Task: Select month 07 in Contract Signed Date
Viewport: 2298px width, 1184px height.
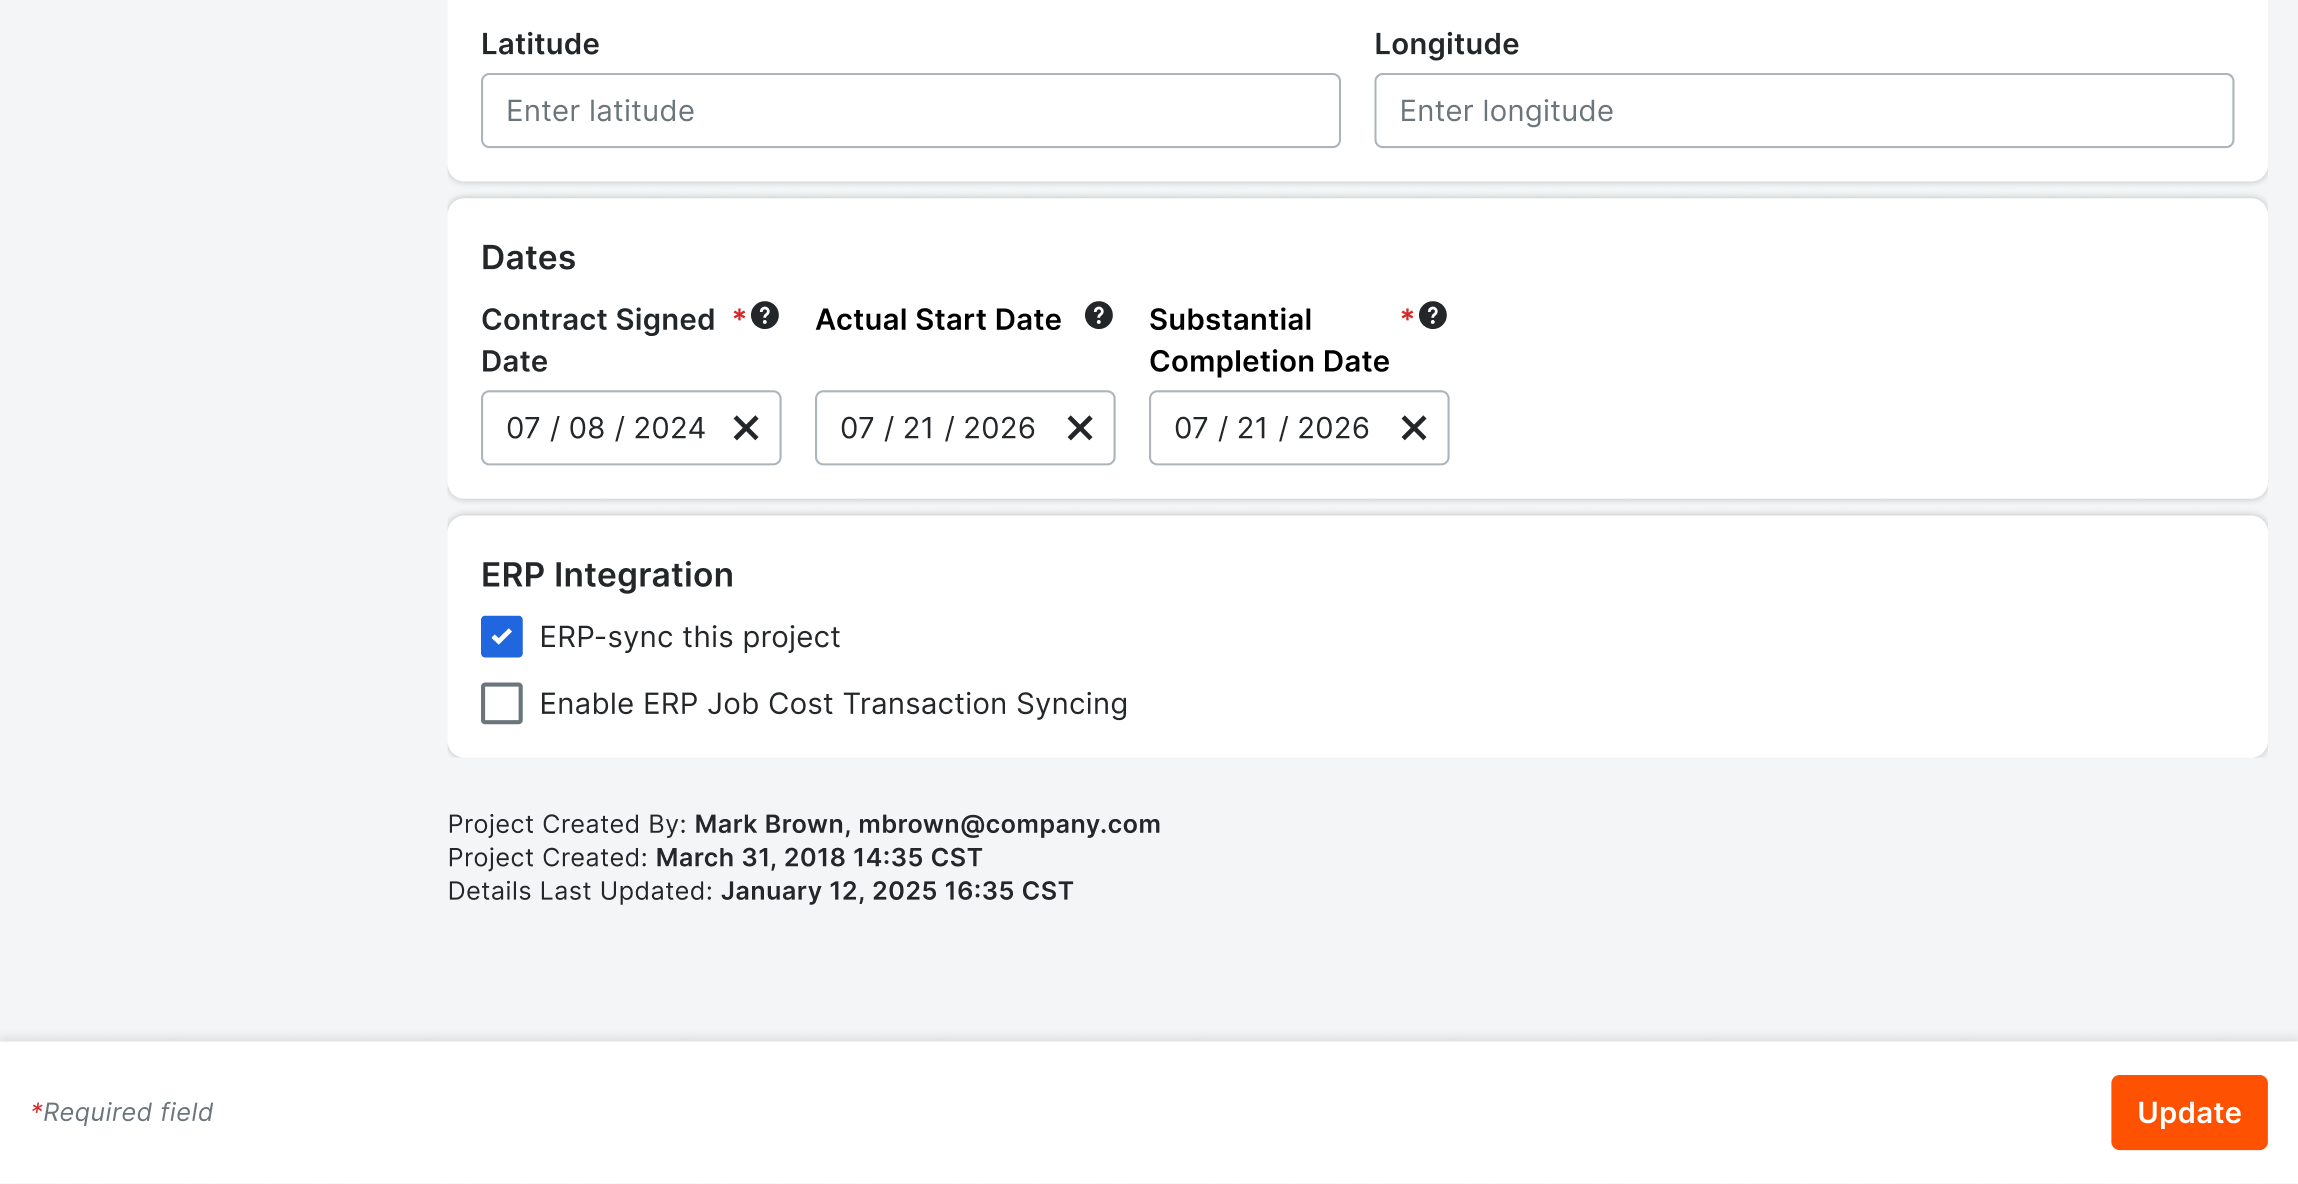Action: click(523, 428)
